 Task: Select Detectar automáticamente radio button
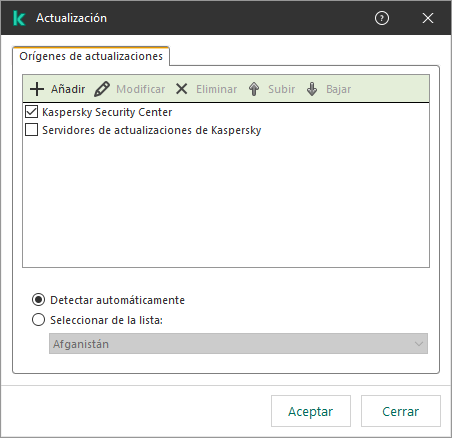tap(38, 300)
